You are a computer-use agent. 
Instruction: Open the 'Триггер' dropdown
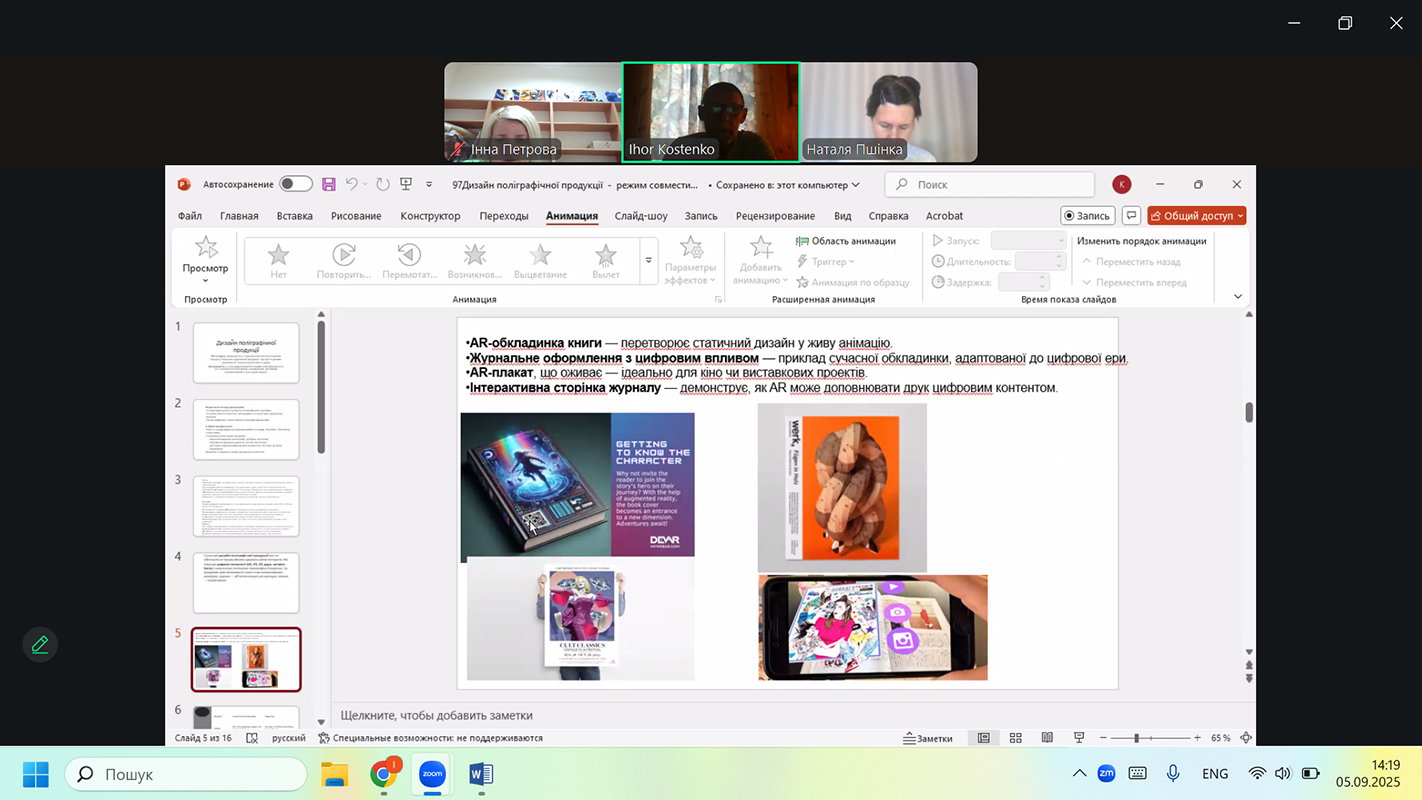pos(826,262)
